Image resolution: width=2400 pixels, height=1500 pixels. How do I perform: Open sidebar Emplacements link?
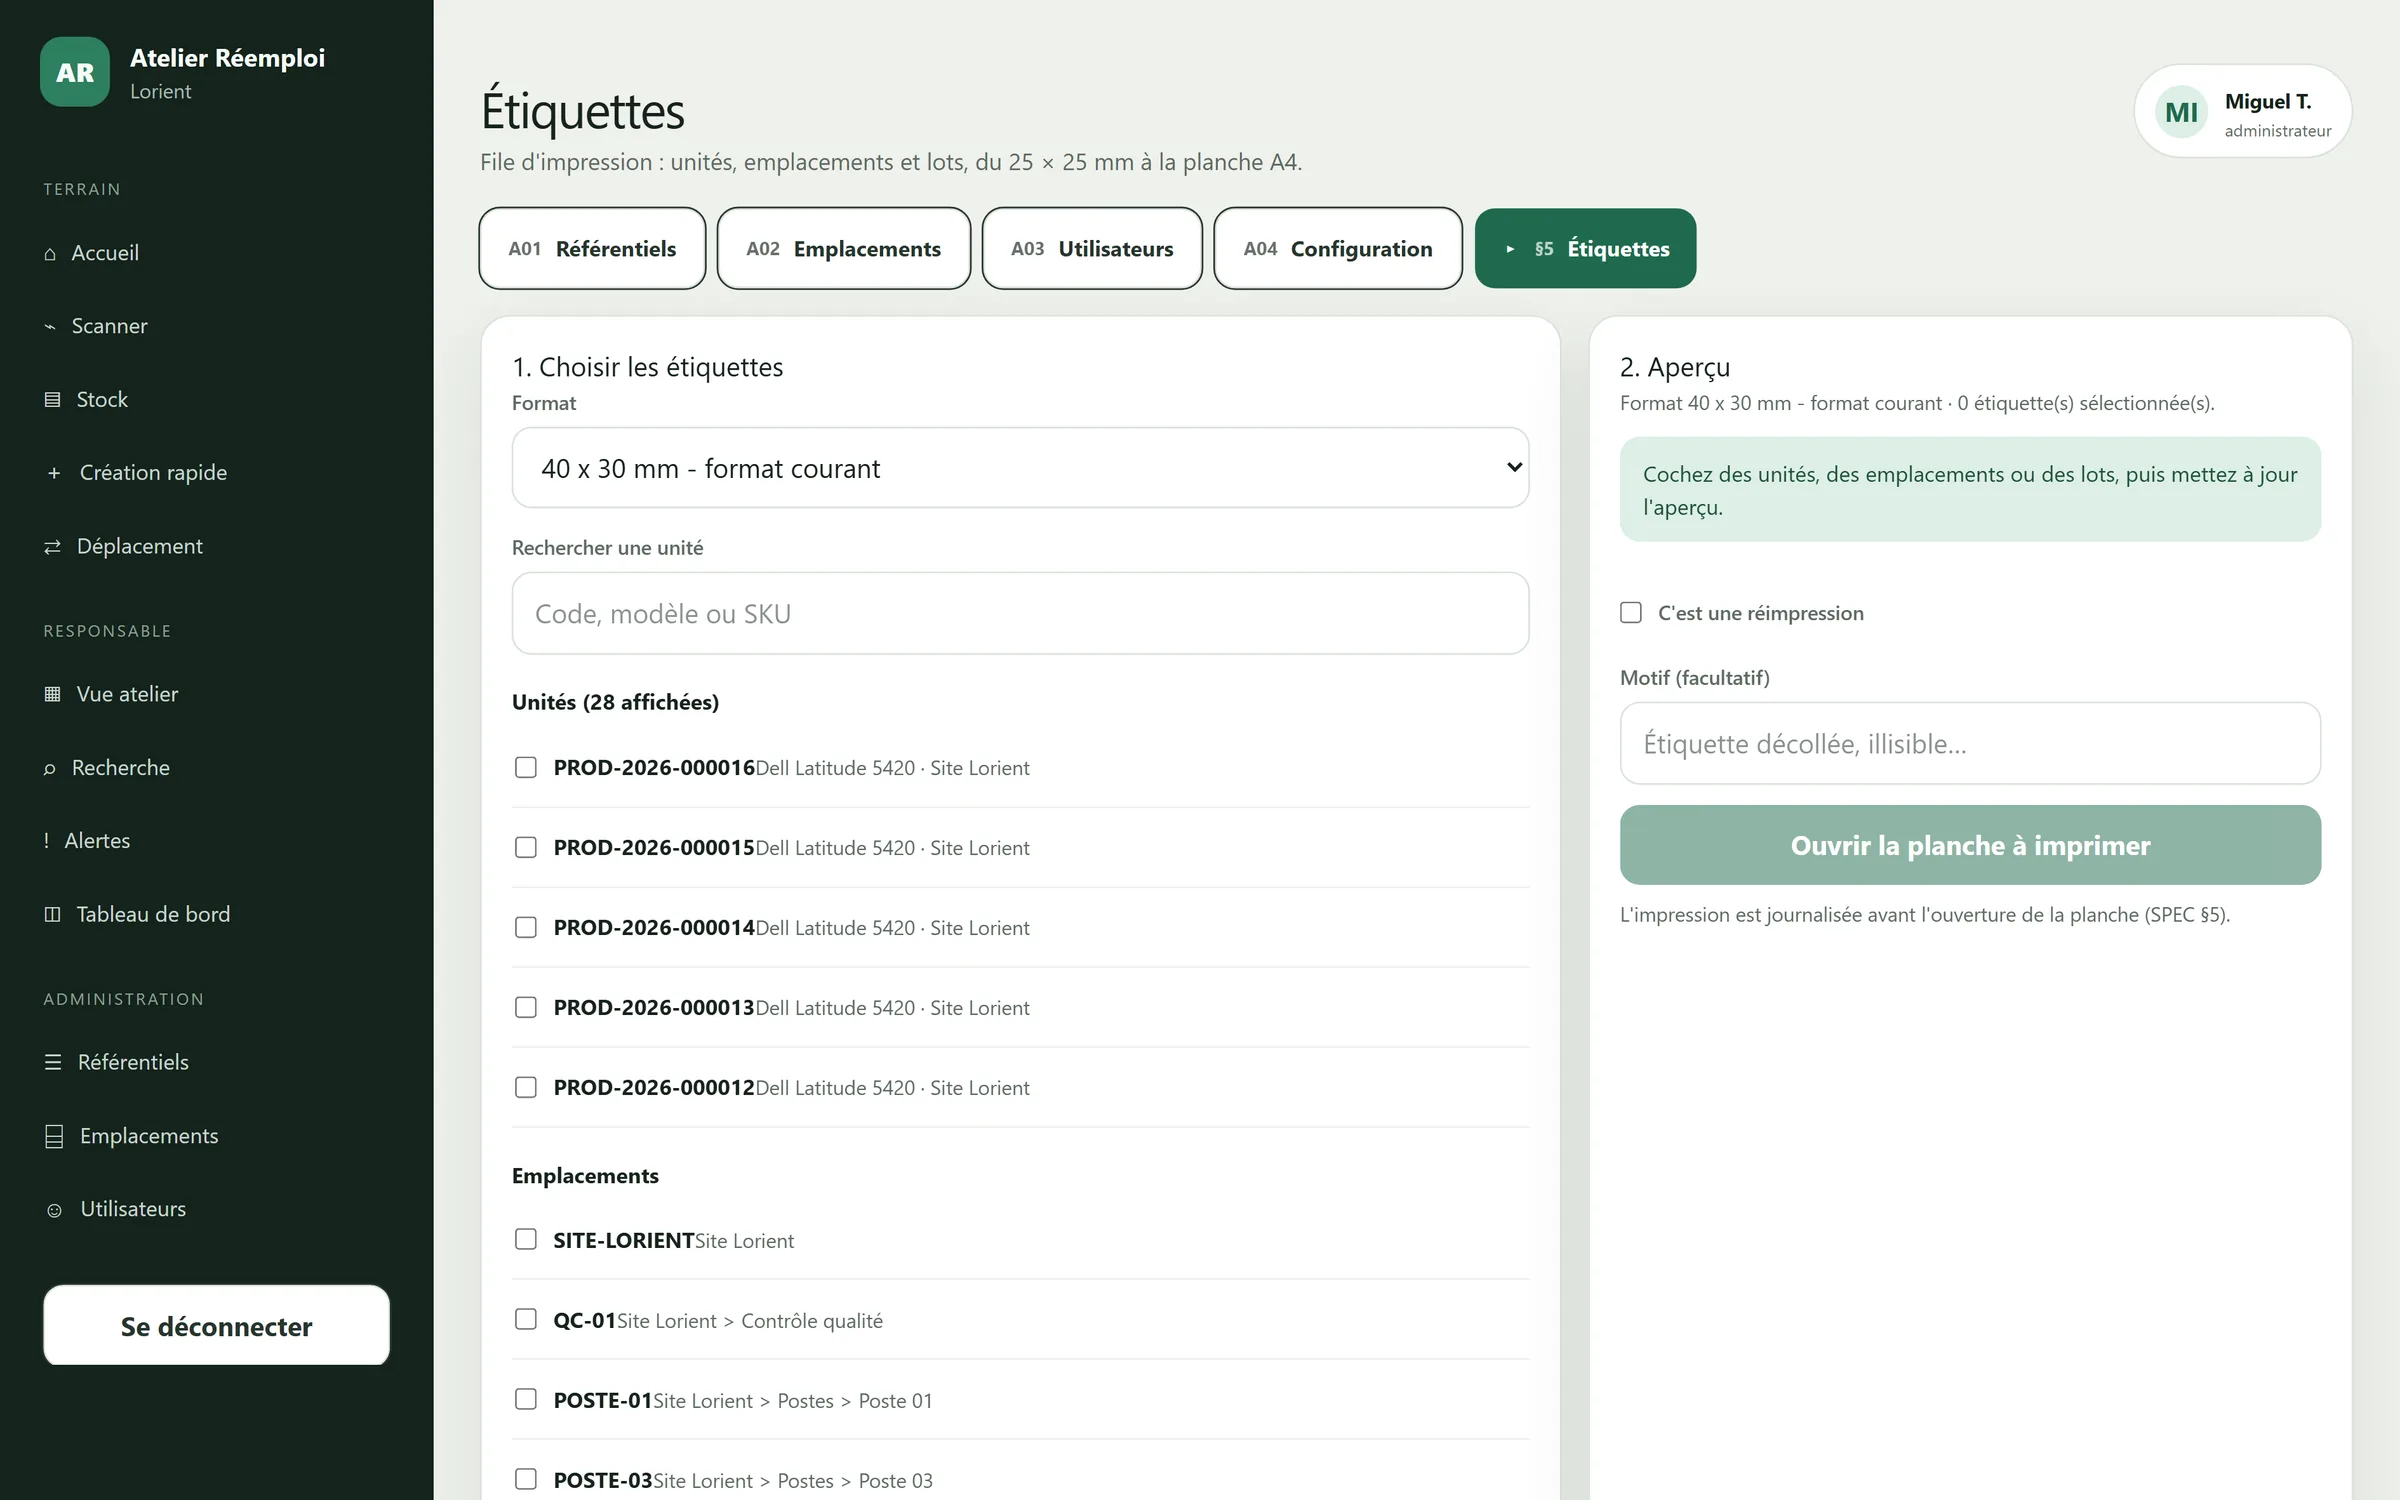tap(216, 1136)
